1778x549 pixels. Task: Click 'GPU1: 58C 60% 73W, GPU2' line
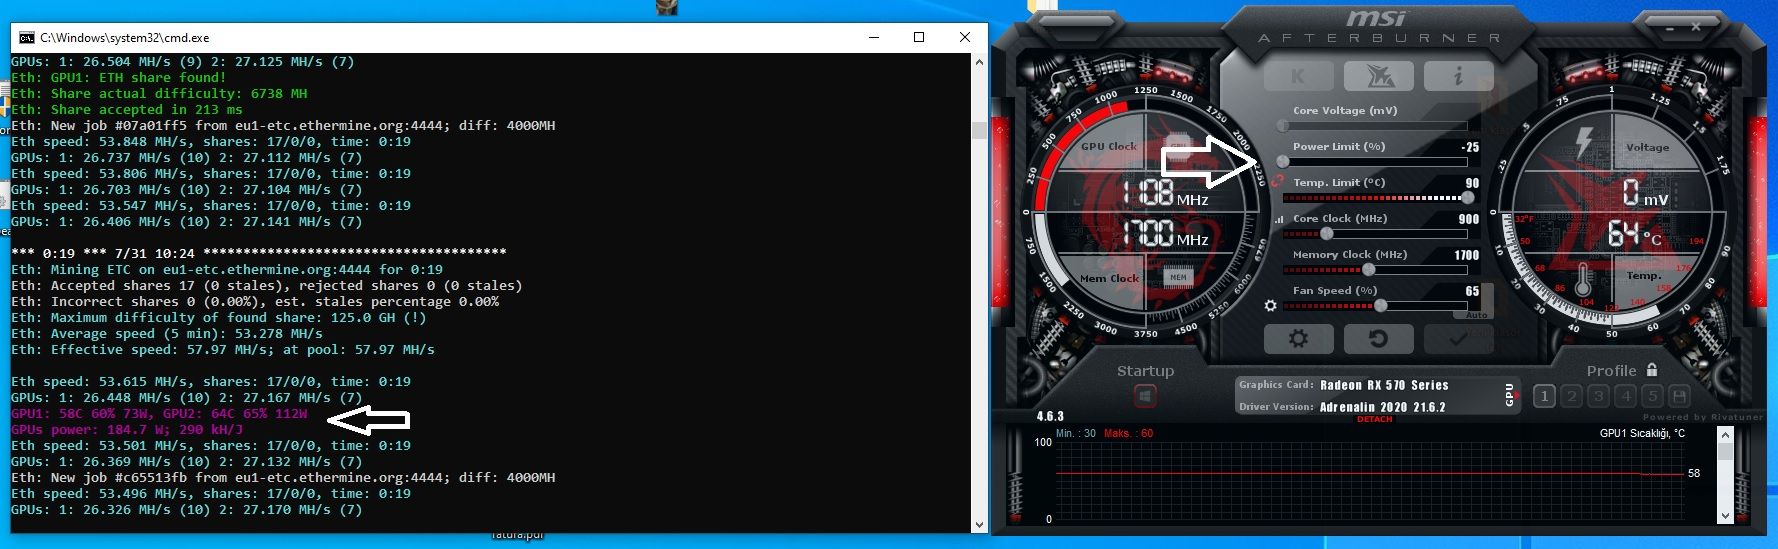point(159,413)
